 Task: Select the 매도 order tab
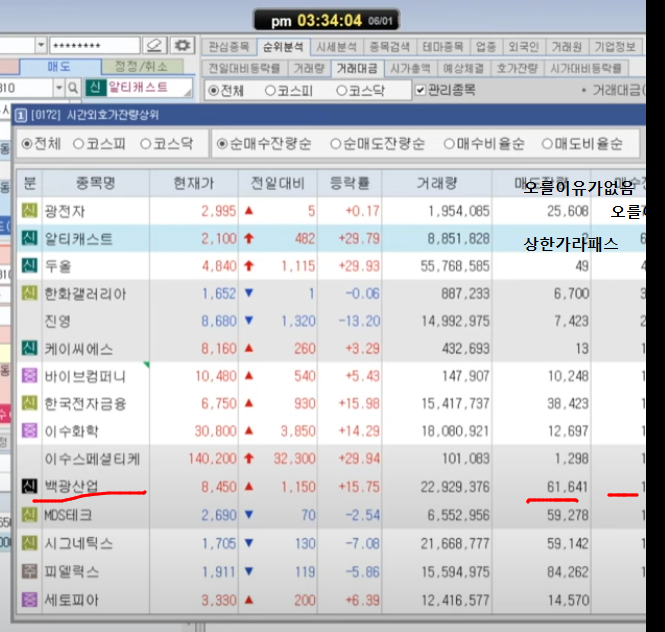[x=59, y=67]
